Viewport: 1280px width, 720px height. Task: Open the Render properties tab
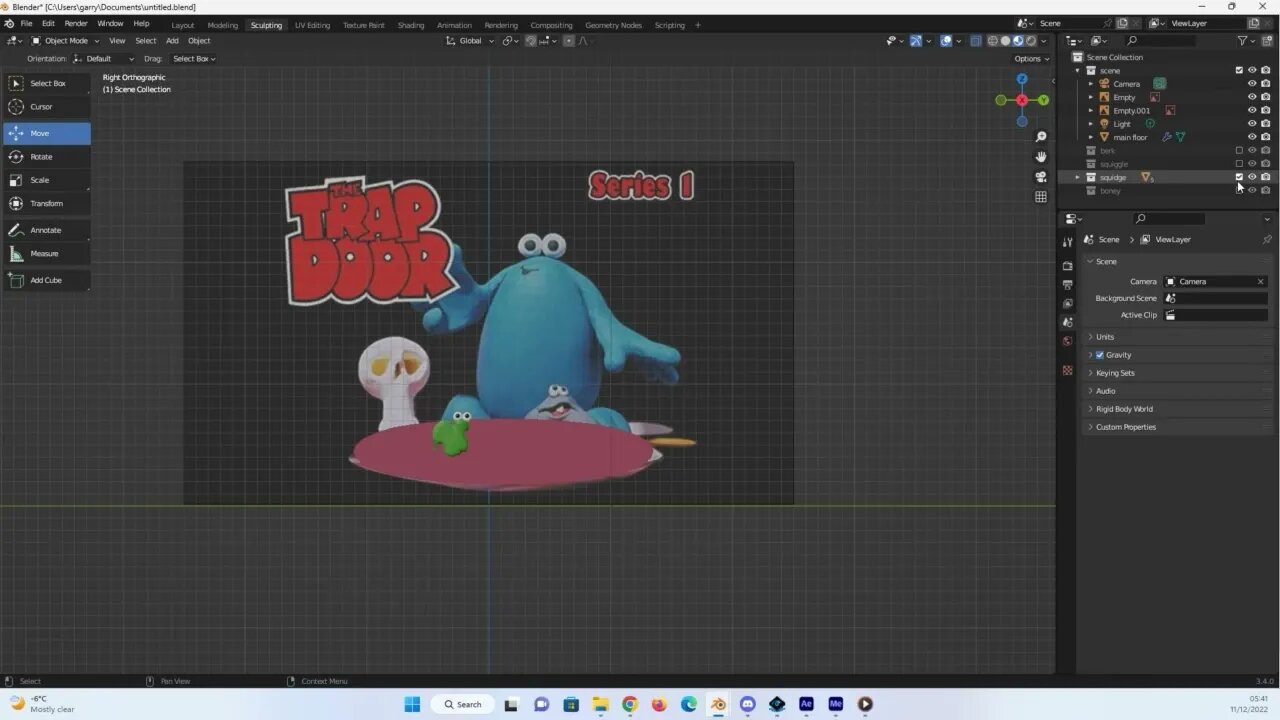tap(1067, 266)
